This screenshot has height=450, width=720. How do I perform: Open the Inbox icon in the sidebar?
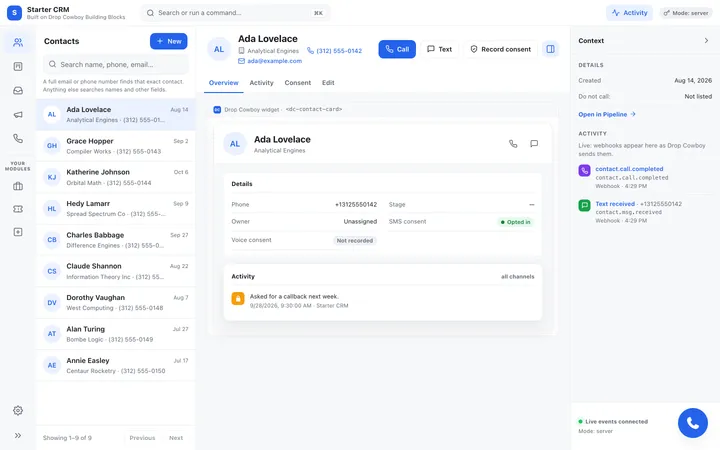tap(18, 90)
